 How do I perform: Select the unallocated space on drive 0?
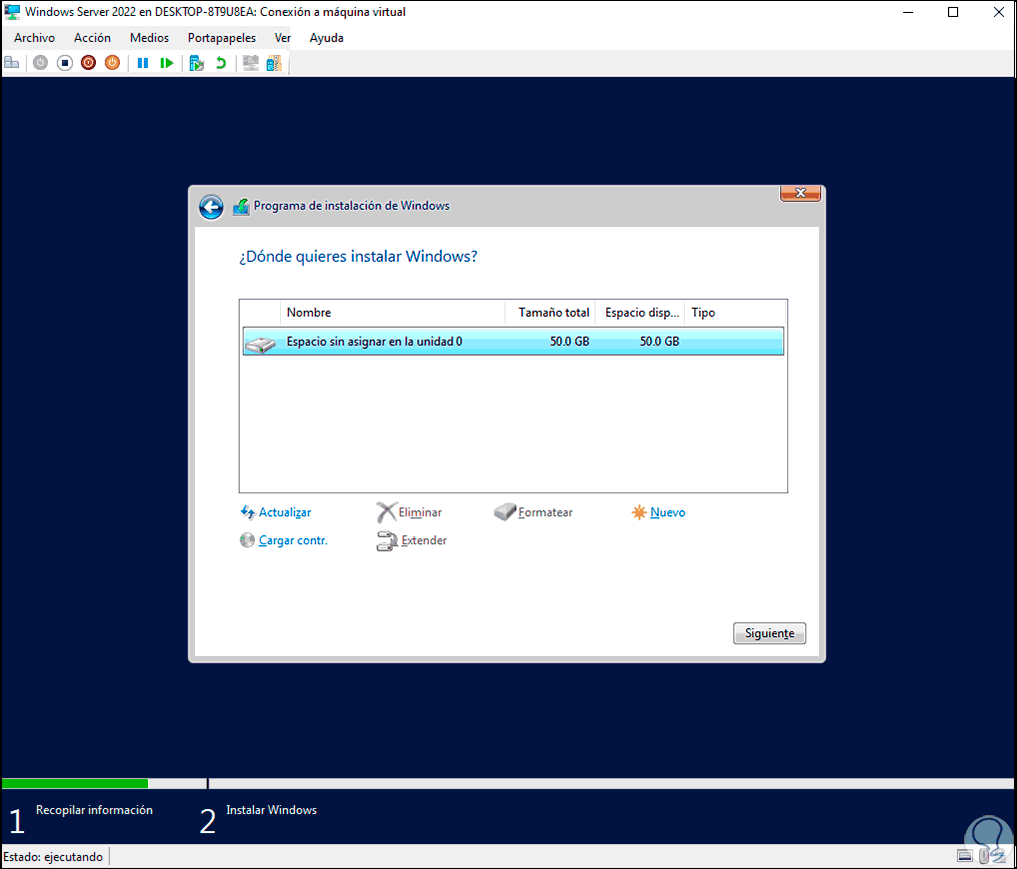coord(513,341)
